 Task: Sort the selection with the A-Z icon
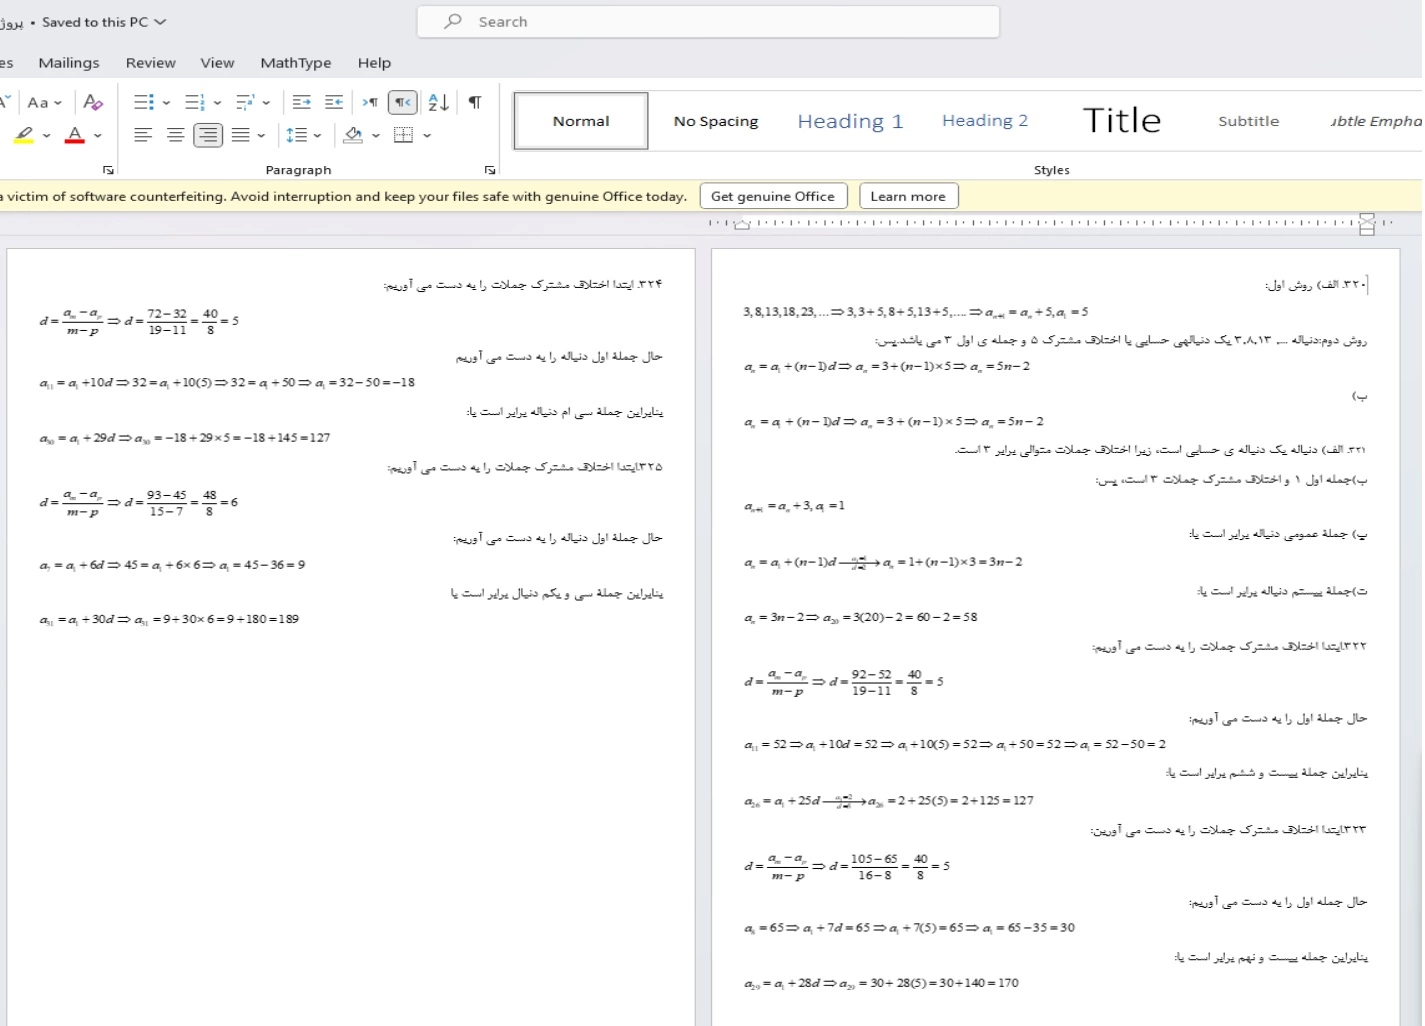click(438, 103)
